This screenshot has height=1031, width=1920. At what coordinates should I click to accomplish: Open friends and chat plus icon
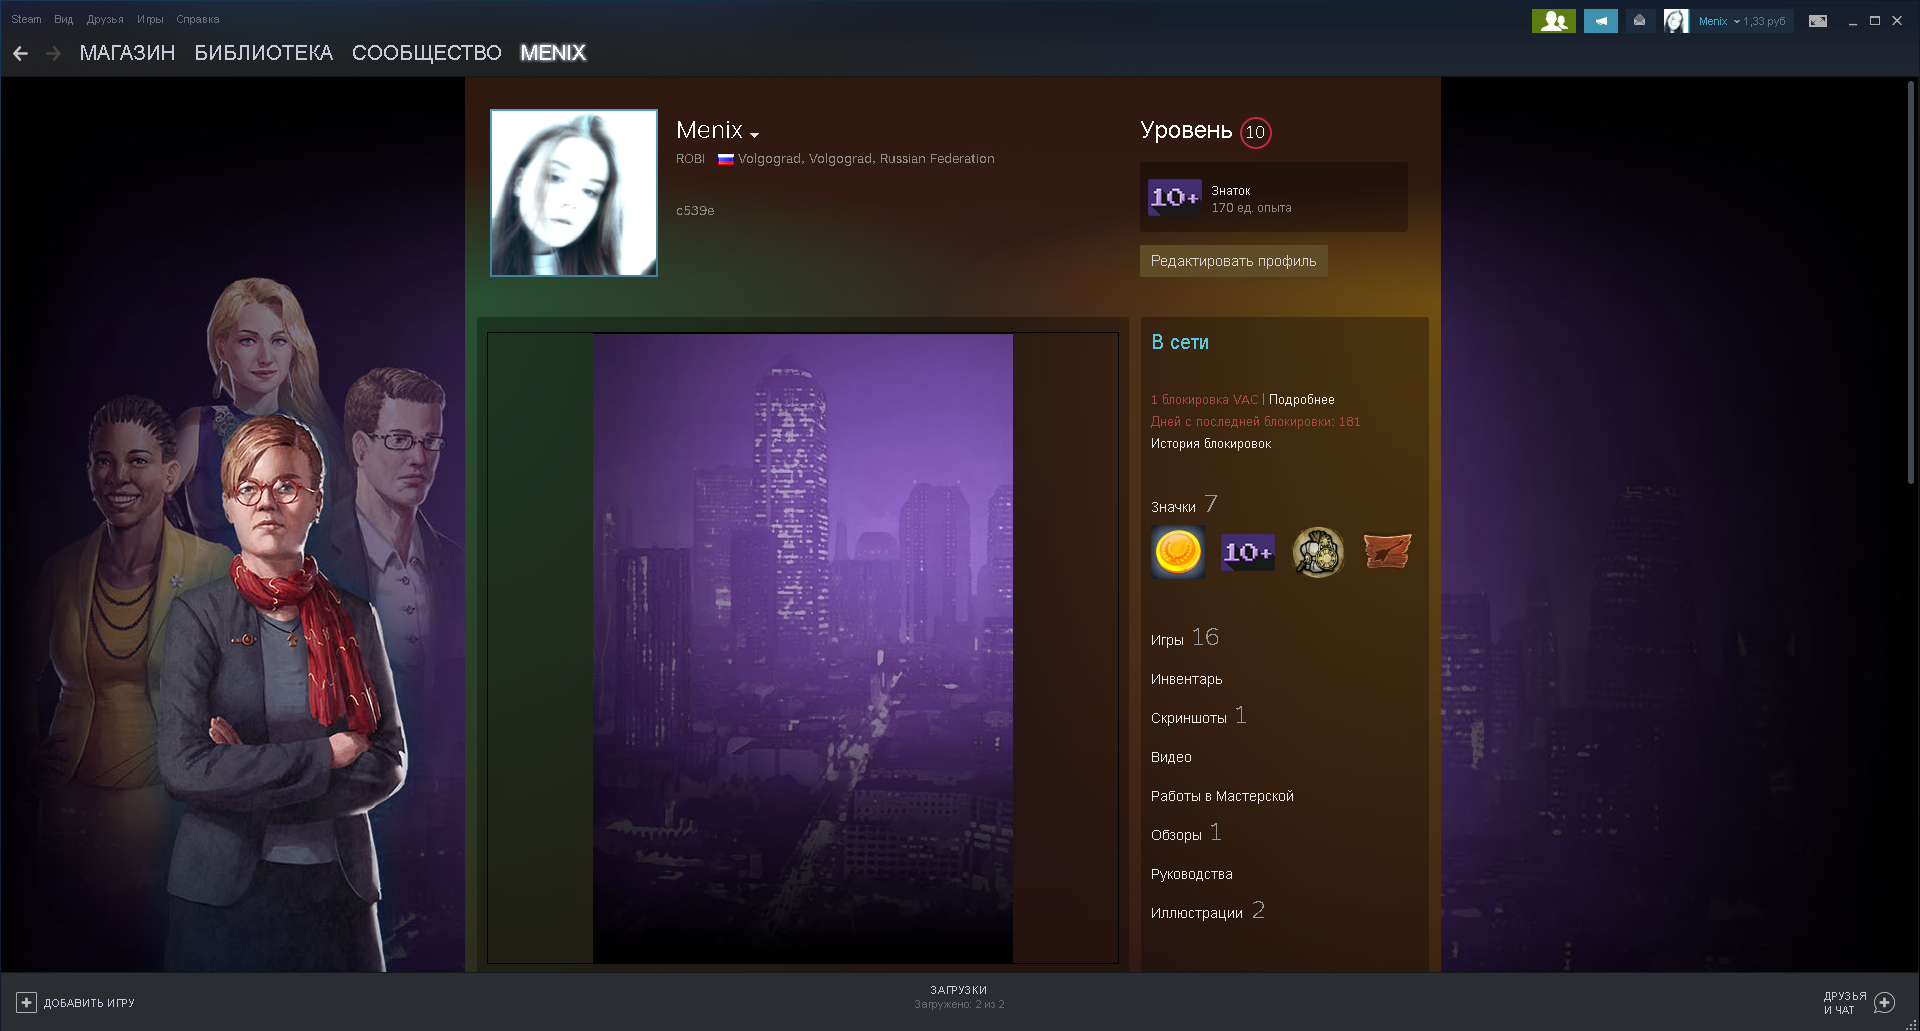point(1885,1002)
